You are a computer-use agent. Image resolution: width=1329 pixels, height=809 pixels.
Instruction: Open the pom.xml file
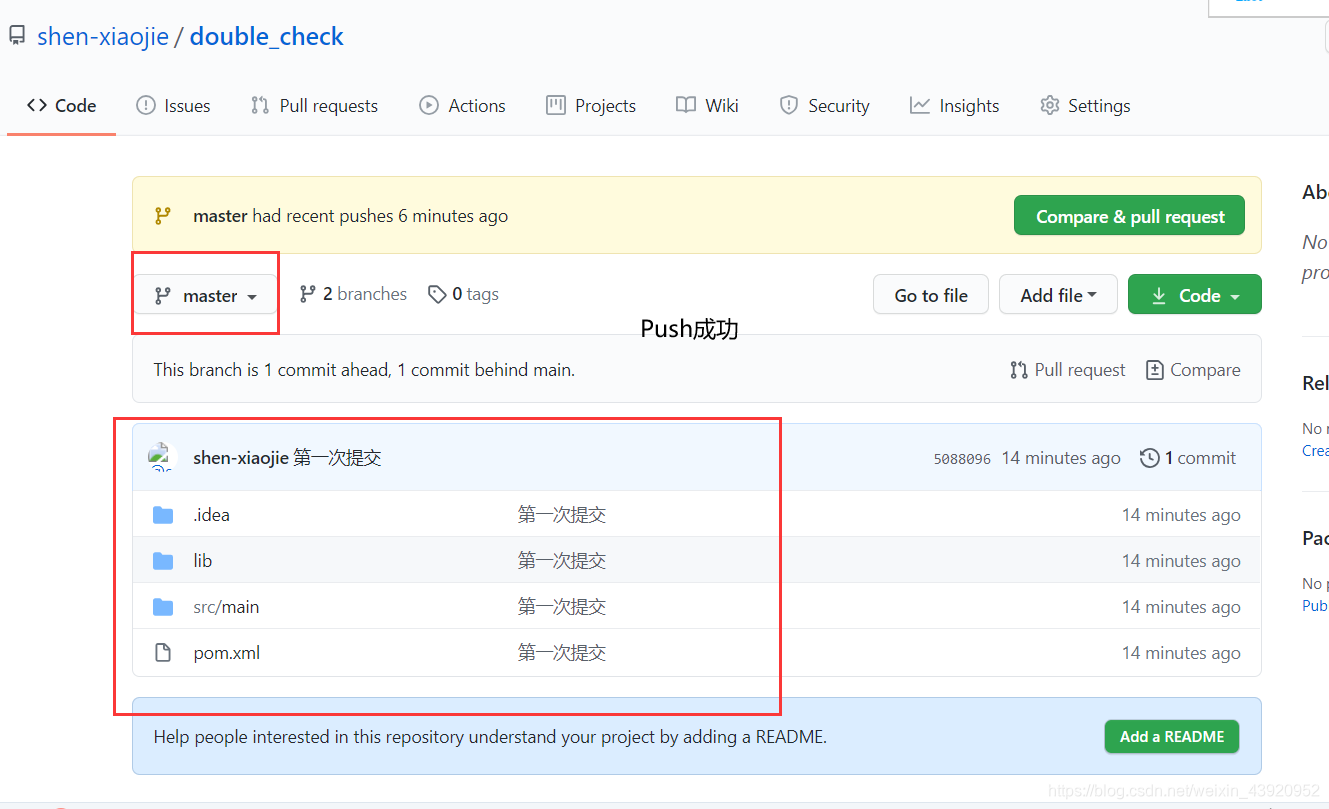click(227, 653)
